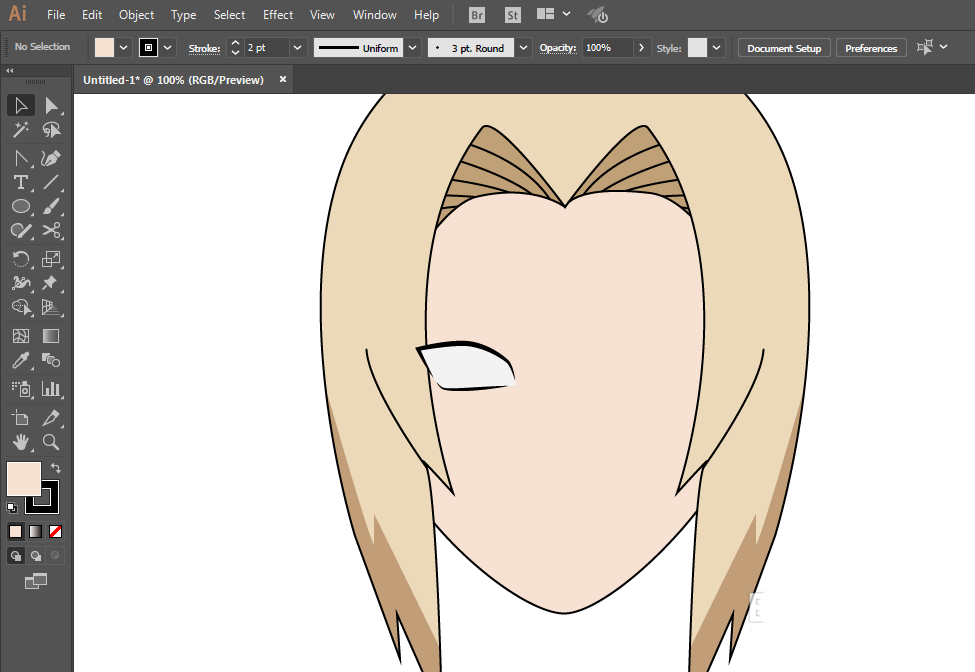975x672 pixels.
Task: Open the stroke color dropdown in control bar
Action: 167,48
